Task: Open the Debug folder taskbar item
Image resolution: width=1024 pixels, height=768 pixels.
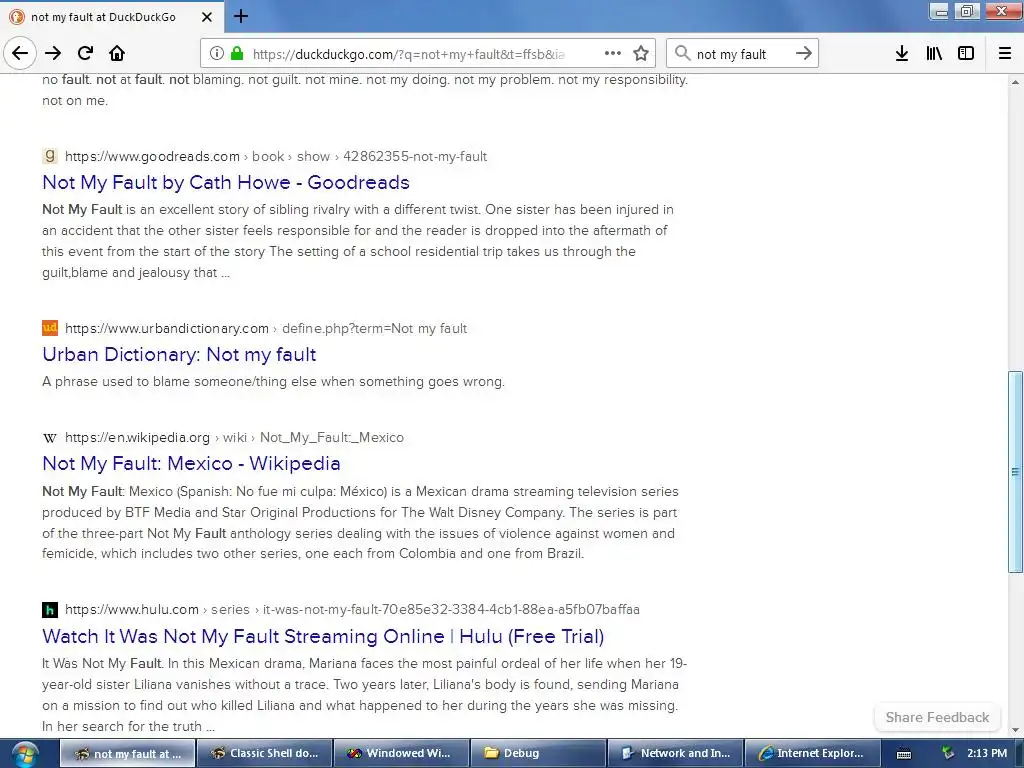Action: pyautogui.click(x=538, y=753)
